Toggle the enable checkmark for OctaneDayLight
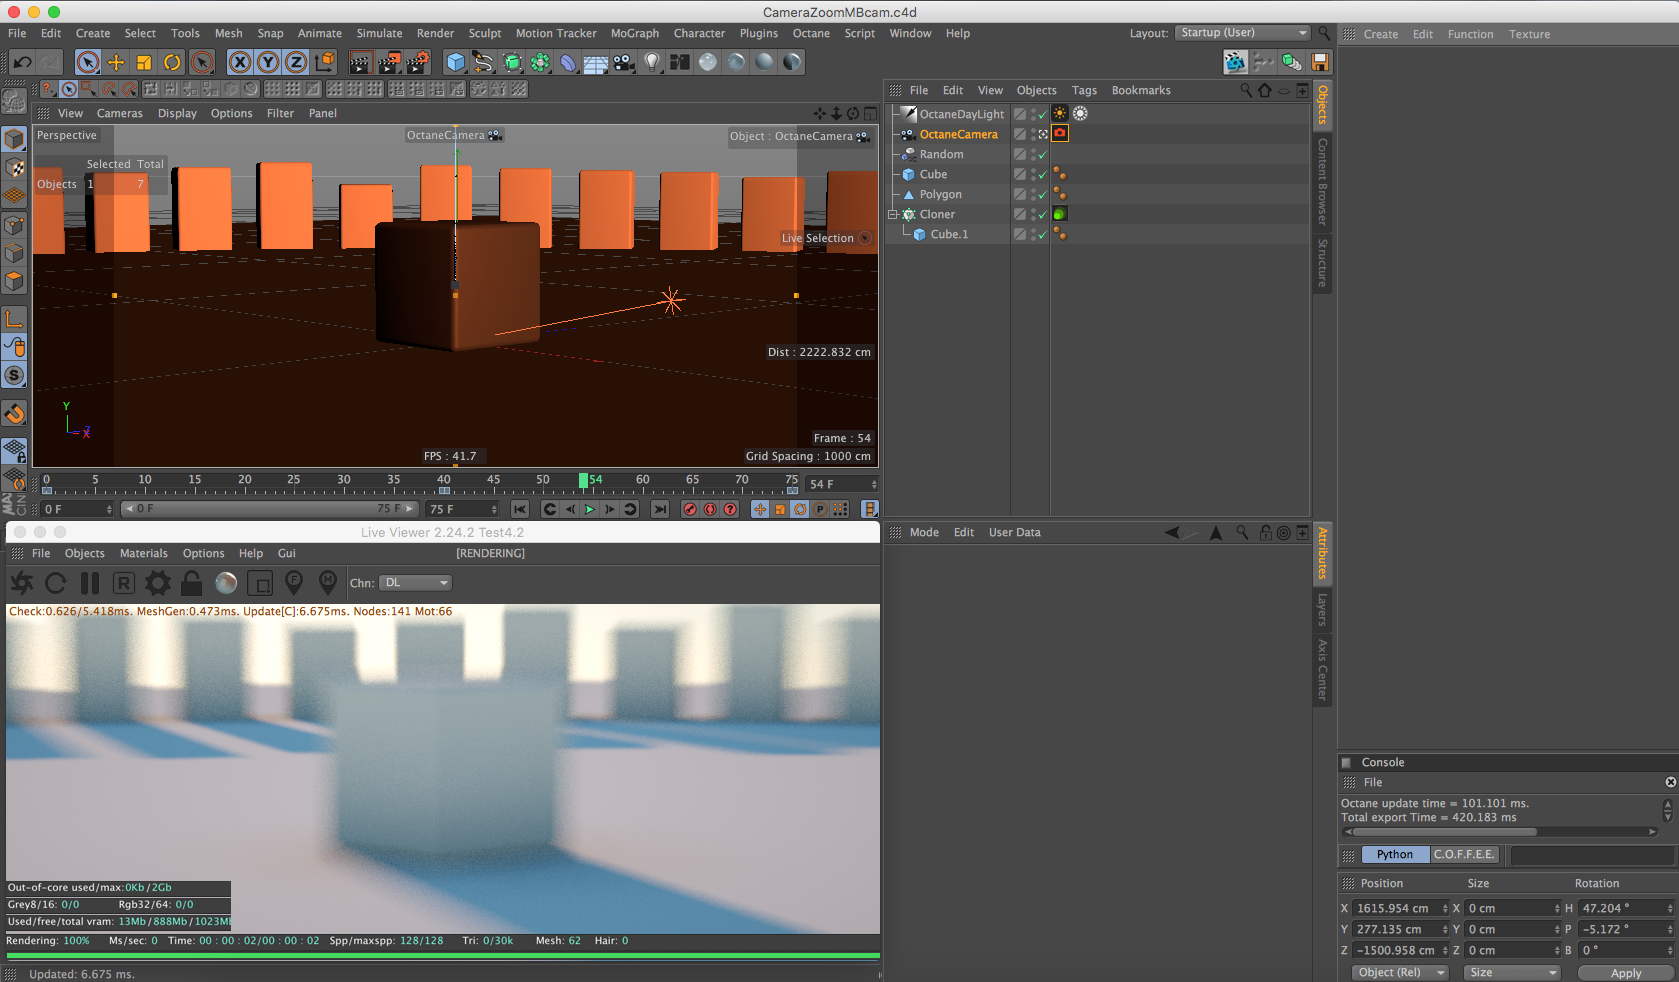Screen dimensions: 1679x982 coord(1042,115)
